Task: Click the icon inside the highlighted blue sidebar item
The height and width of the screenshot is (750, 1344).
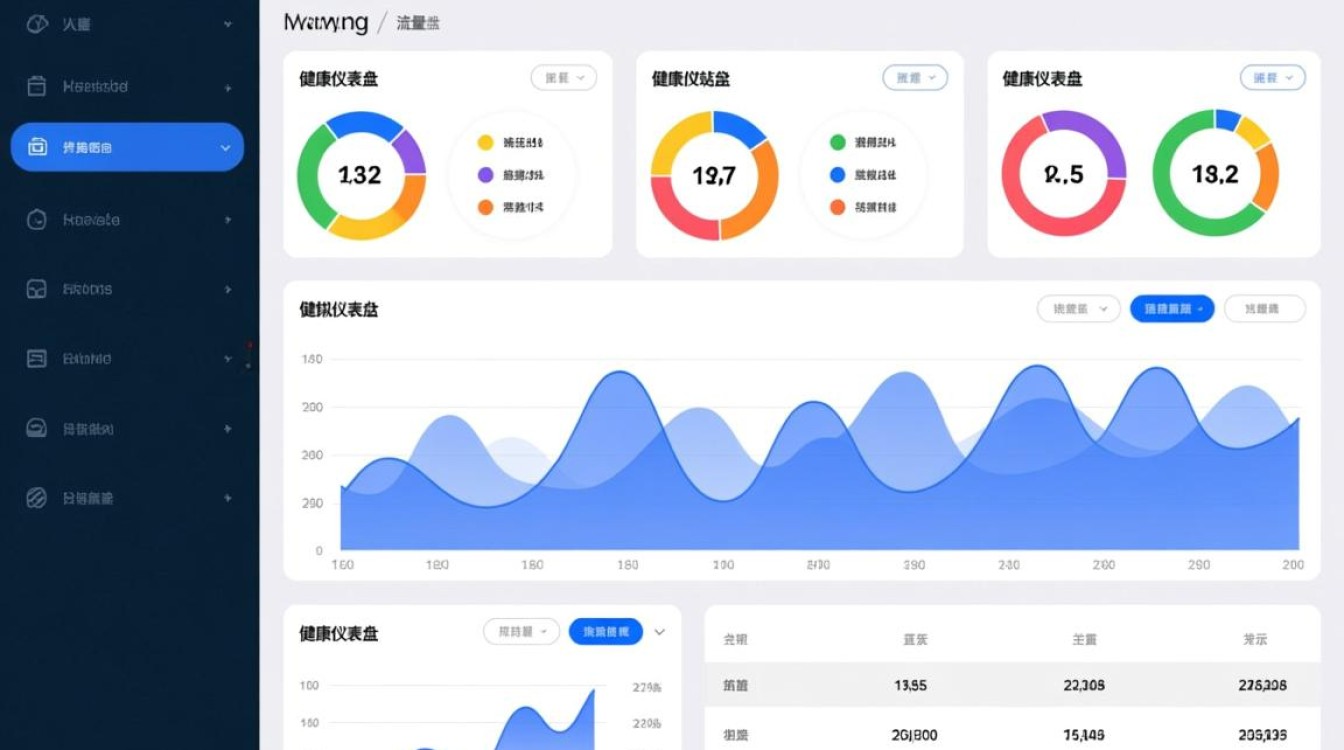Action: click(x=37, y=147)
